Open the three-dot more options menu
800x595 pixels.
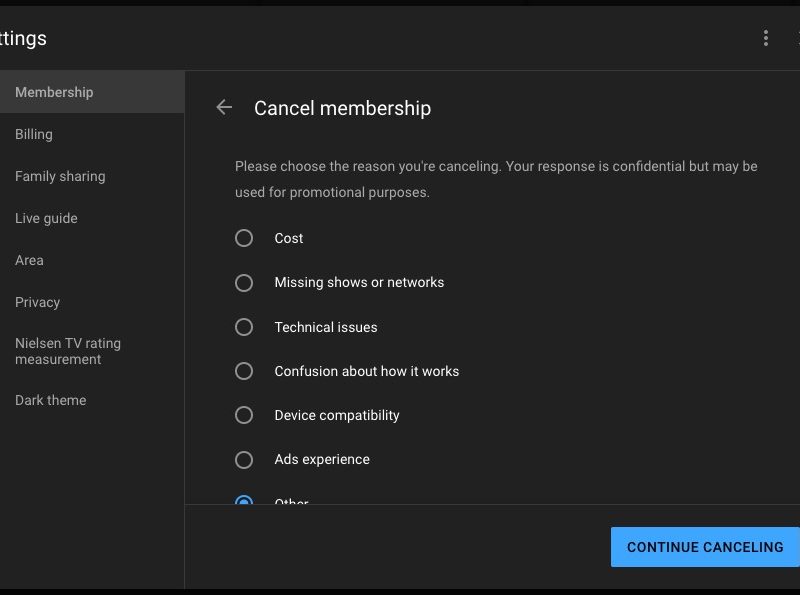click(x=766, y=38)
